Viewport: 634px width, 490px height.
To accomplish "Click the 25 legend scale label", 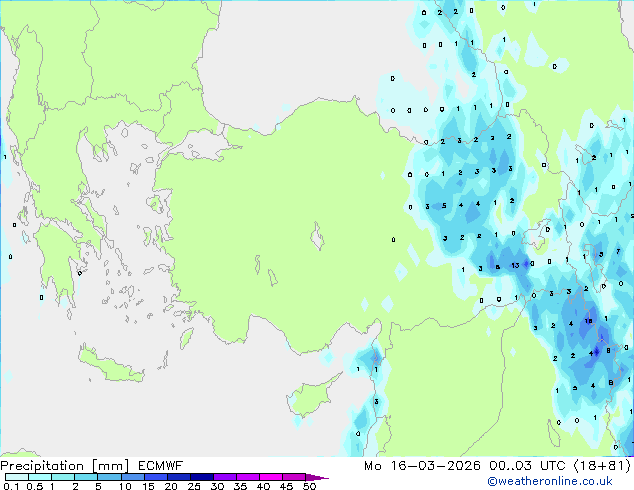I will tap(194, 486).
